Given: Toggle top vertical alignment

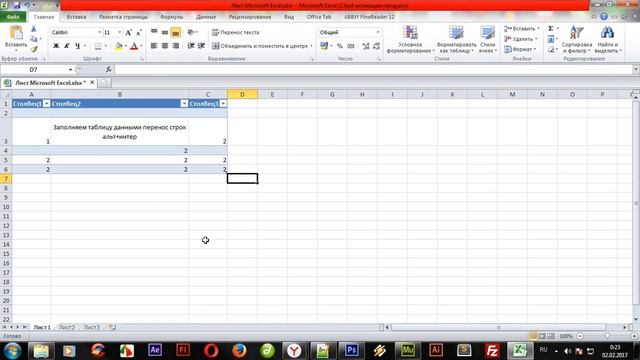Looking at the screenshot, I should (154, 32).
